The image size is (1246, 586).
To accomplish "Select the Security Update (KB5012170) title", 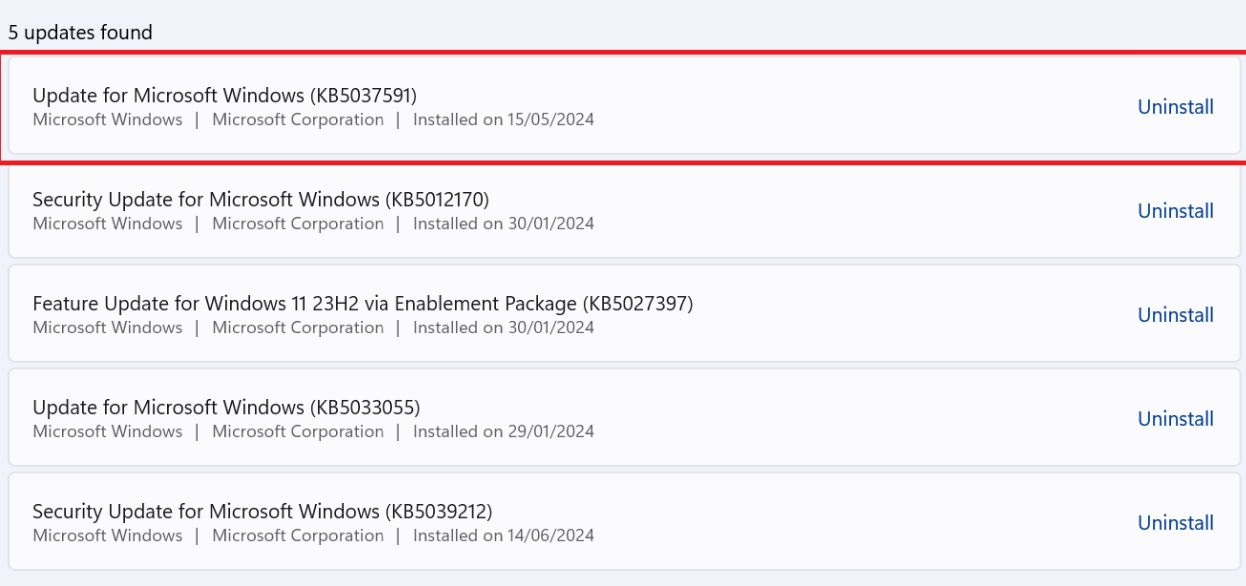I will [260, 199].
